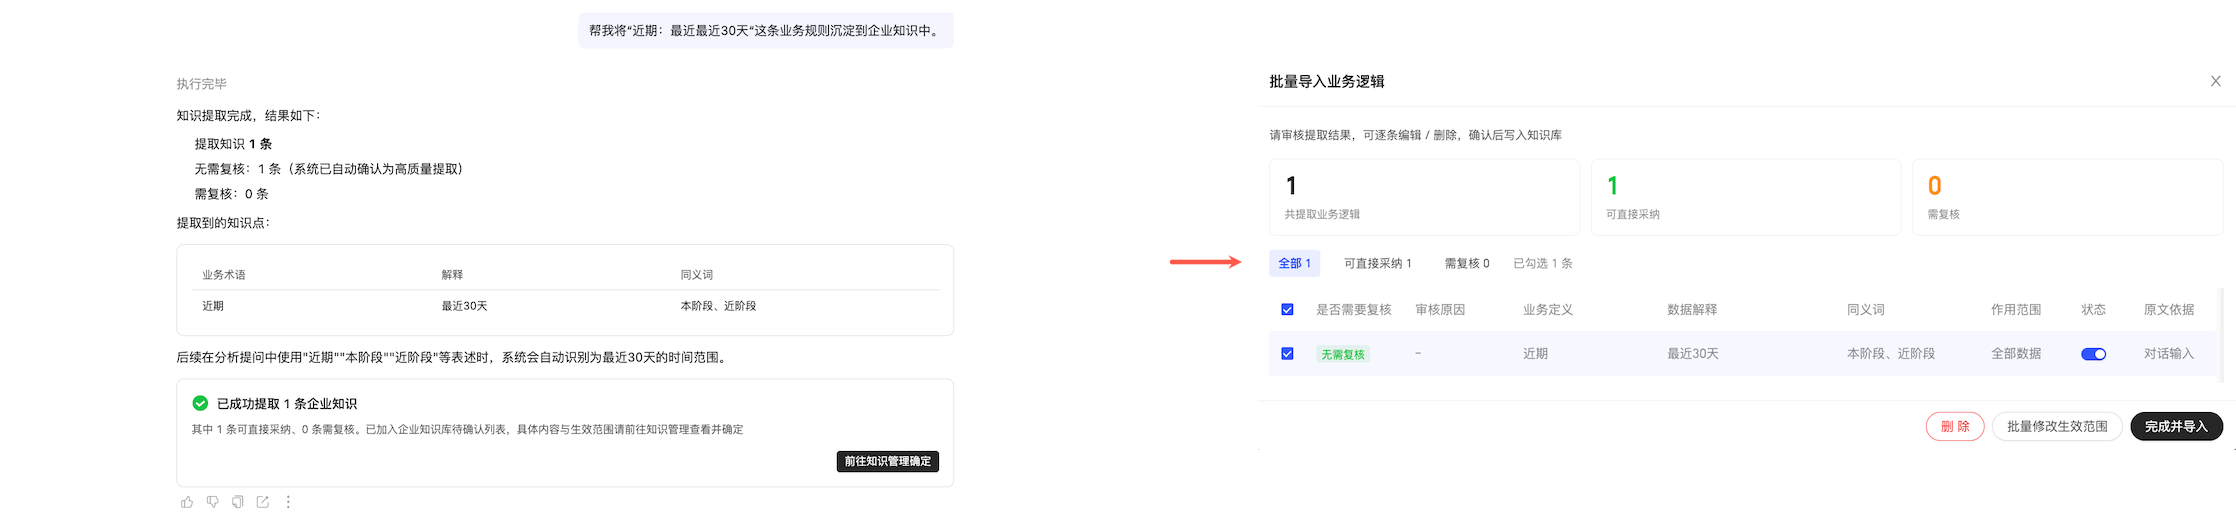The height and width of the screenshot is (514, 2236).
Task: Click 最近30天 cell in dialog table
Action: (1692, 354)
